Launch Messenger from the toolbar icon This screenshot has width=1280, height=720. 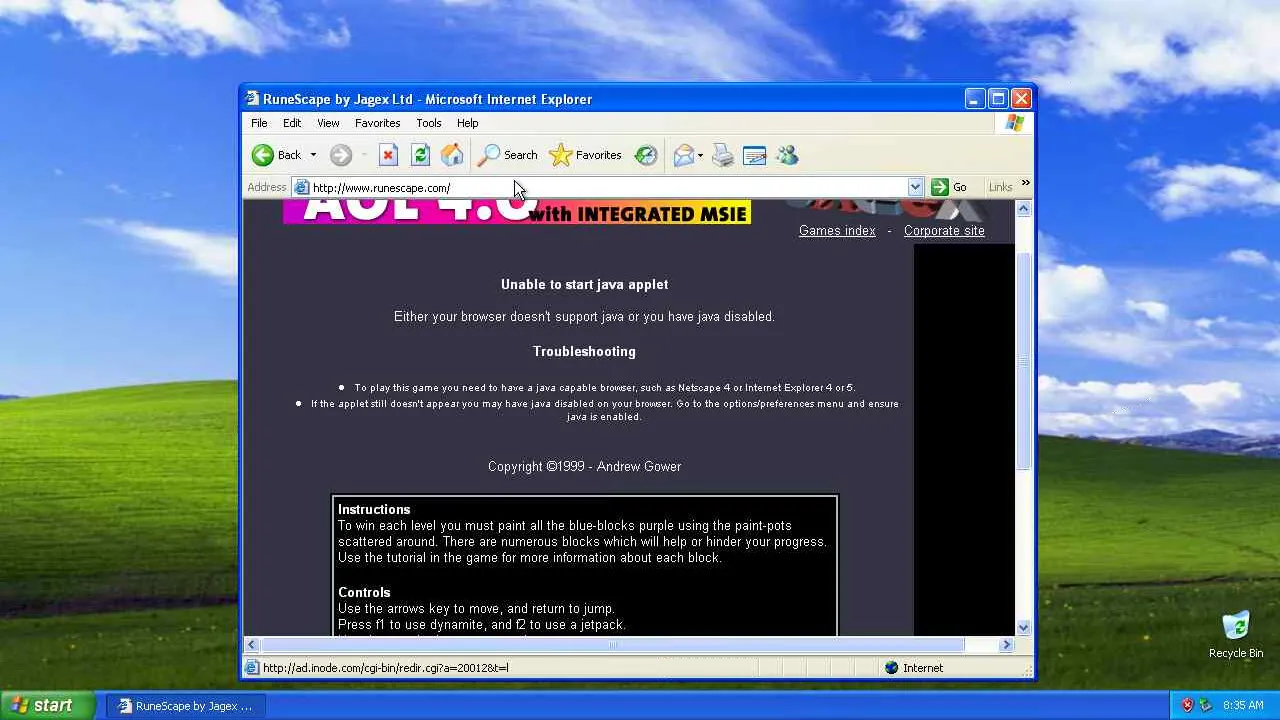tap(787, 155)
